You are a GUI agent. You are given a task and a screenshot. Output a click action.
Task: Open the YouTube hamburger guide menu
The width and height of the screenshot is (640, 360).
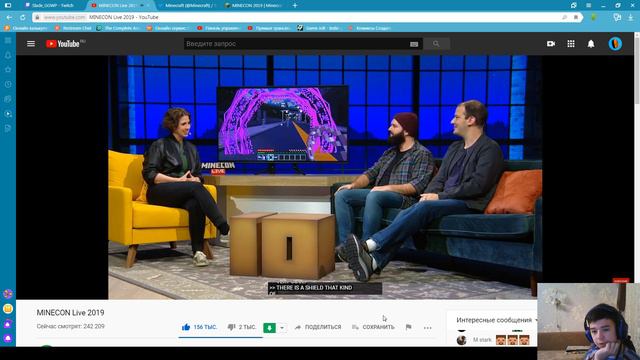(31, 44)
